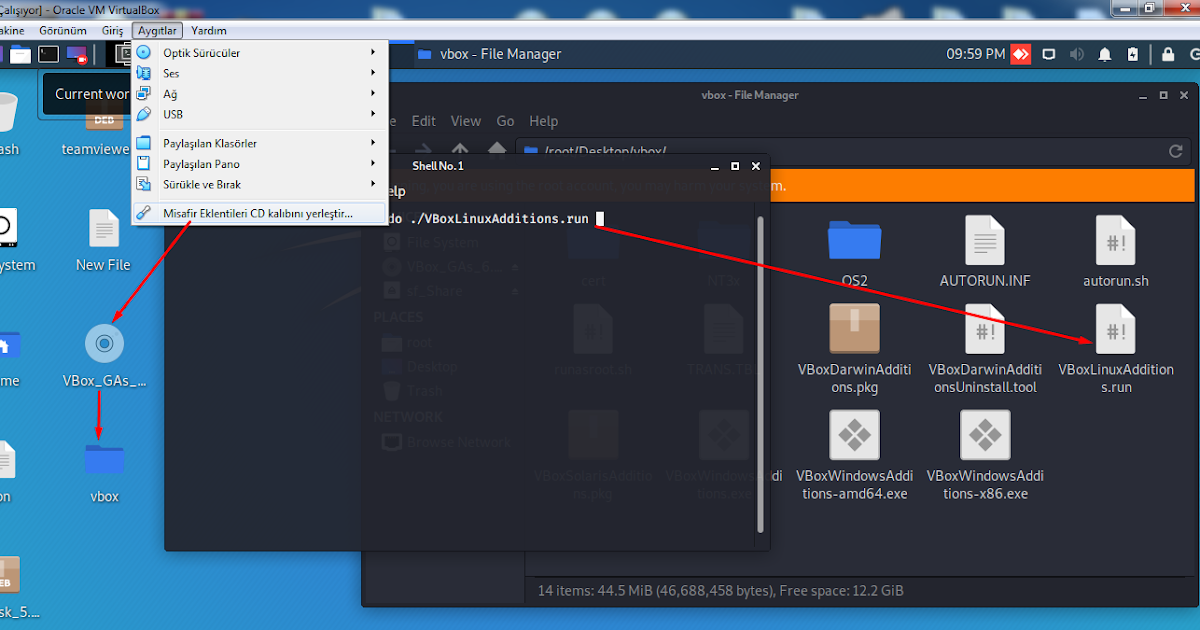The width and height of the screenshot is (1200, 630).
Task: Open the Help menu in File Manager
Action: 543,121
